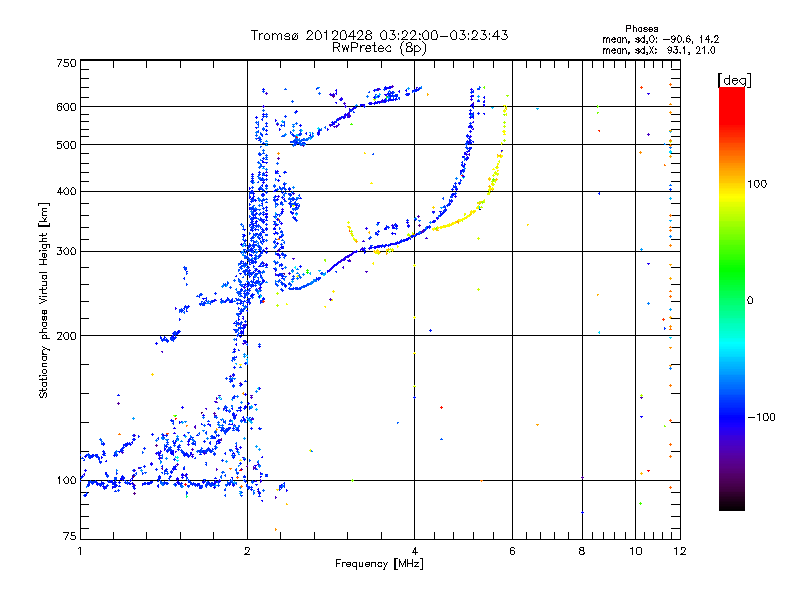Click the dense blue echo cluster near 2 MHz, 300 km

(x=255, y=245)
